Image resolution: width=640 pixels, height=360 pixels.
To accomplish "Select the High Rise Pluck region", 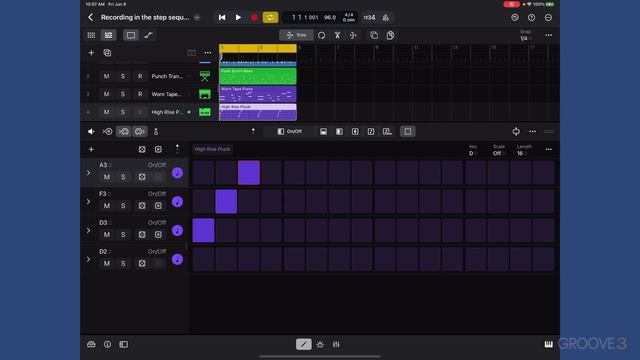I will (x=258, y=112).
